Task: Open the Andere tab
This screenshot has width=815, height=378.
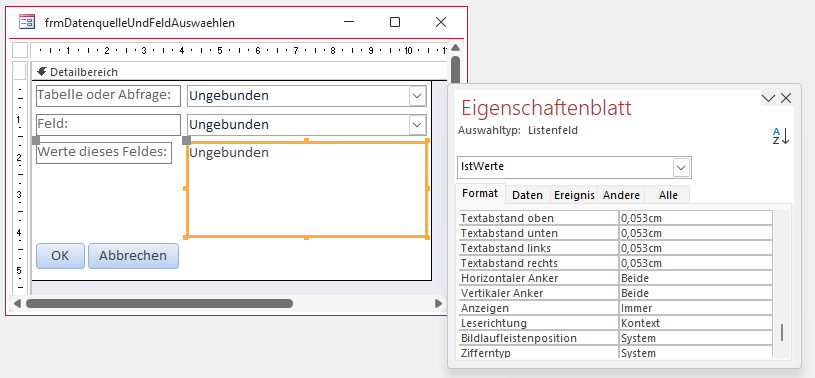Action: pyautogui.click(x=621, y=195)
